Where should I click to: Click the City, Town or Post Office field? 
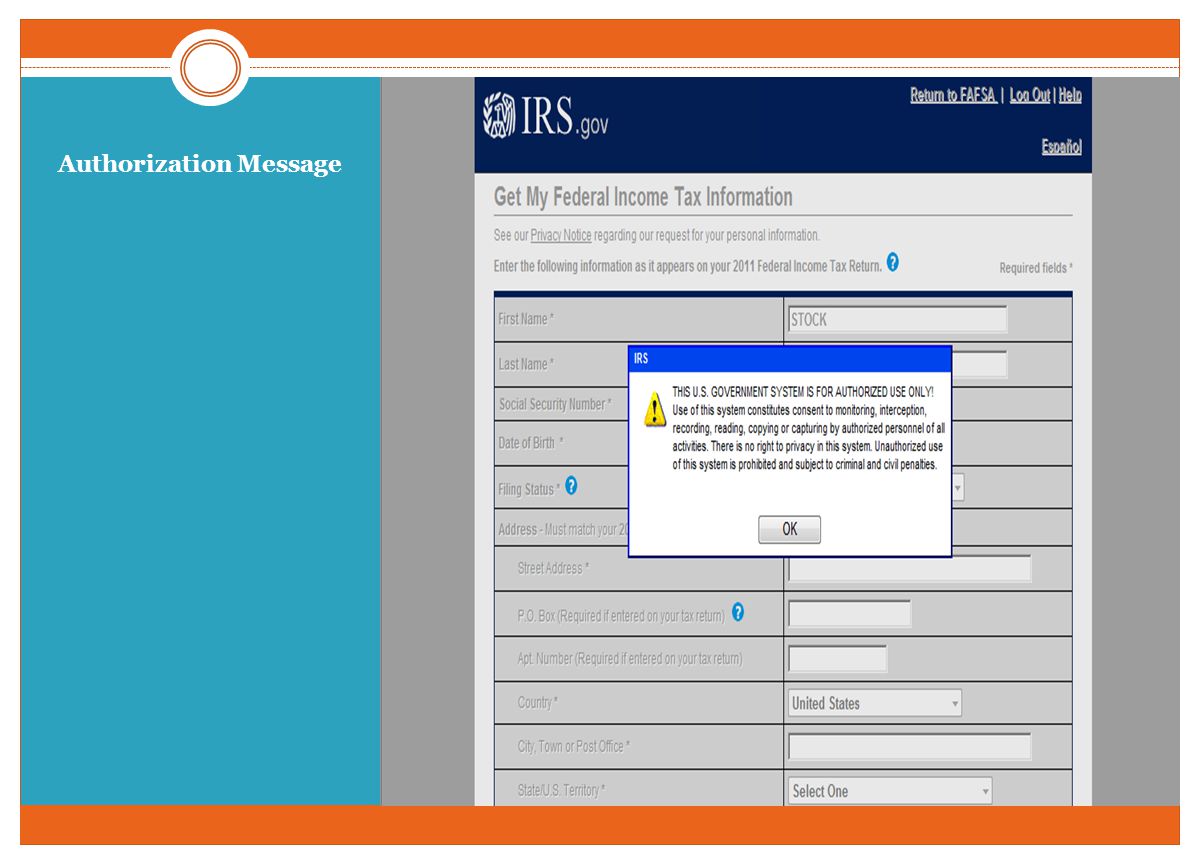coord(909,747)
